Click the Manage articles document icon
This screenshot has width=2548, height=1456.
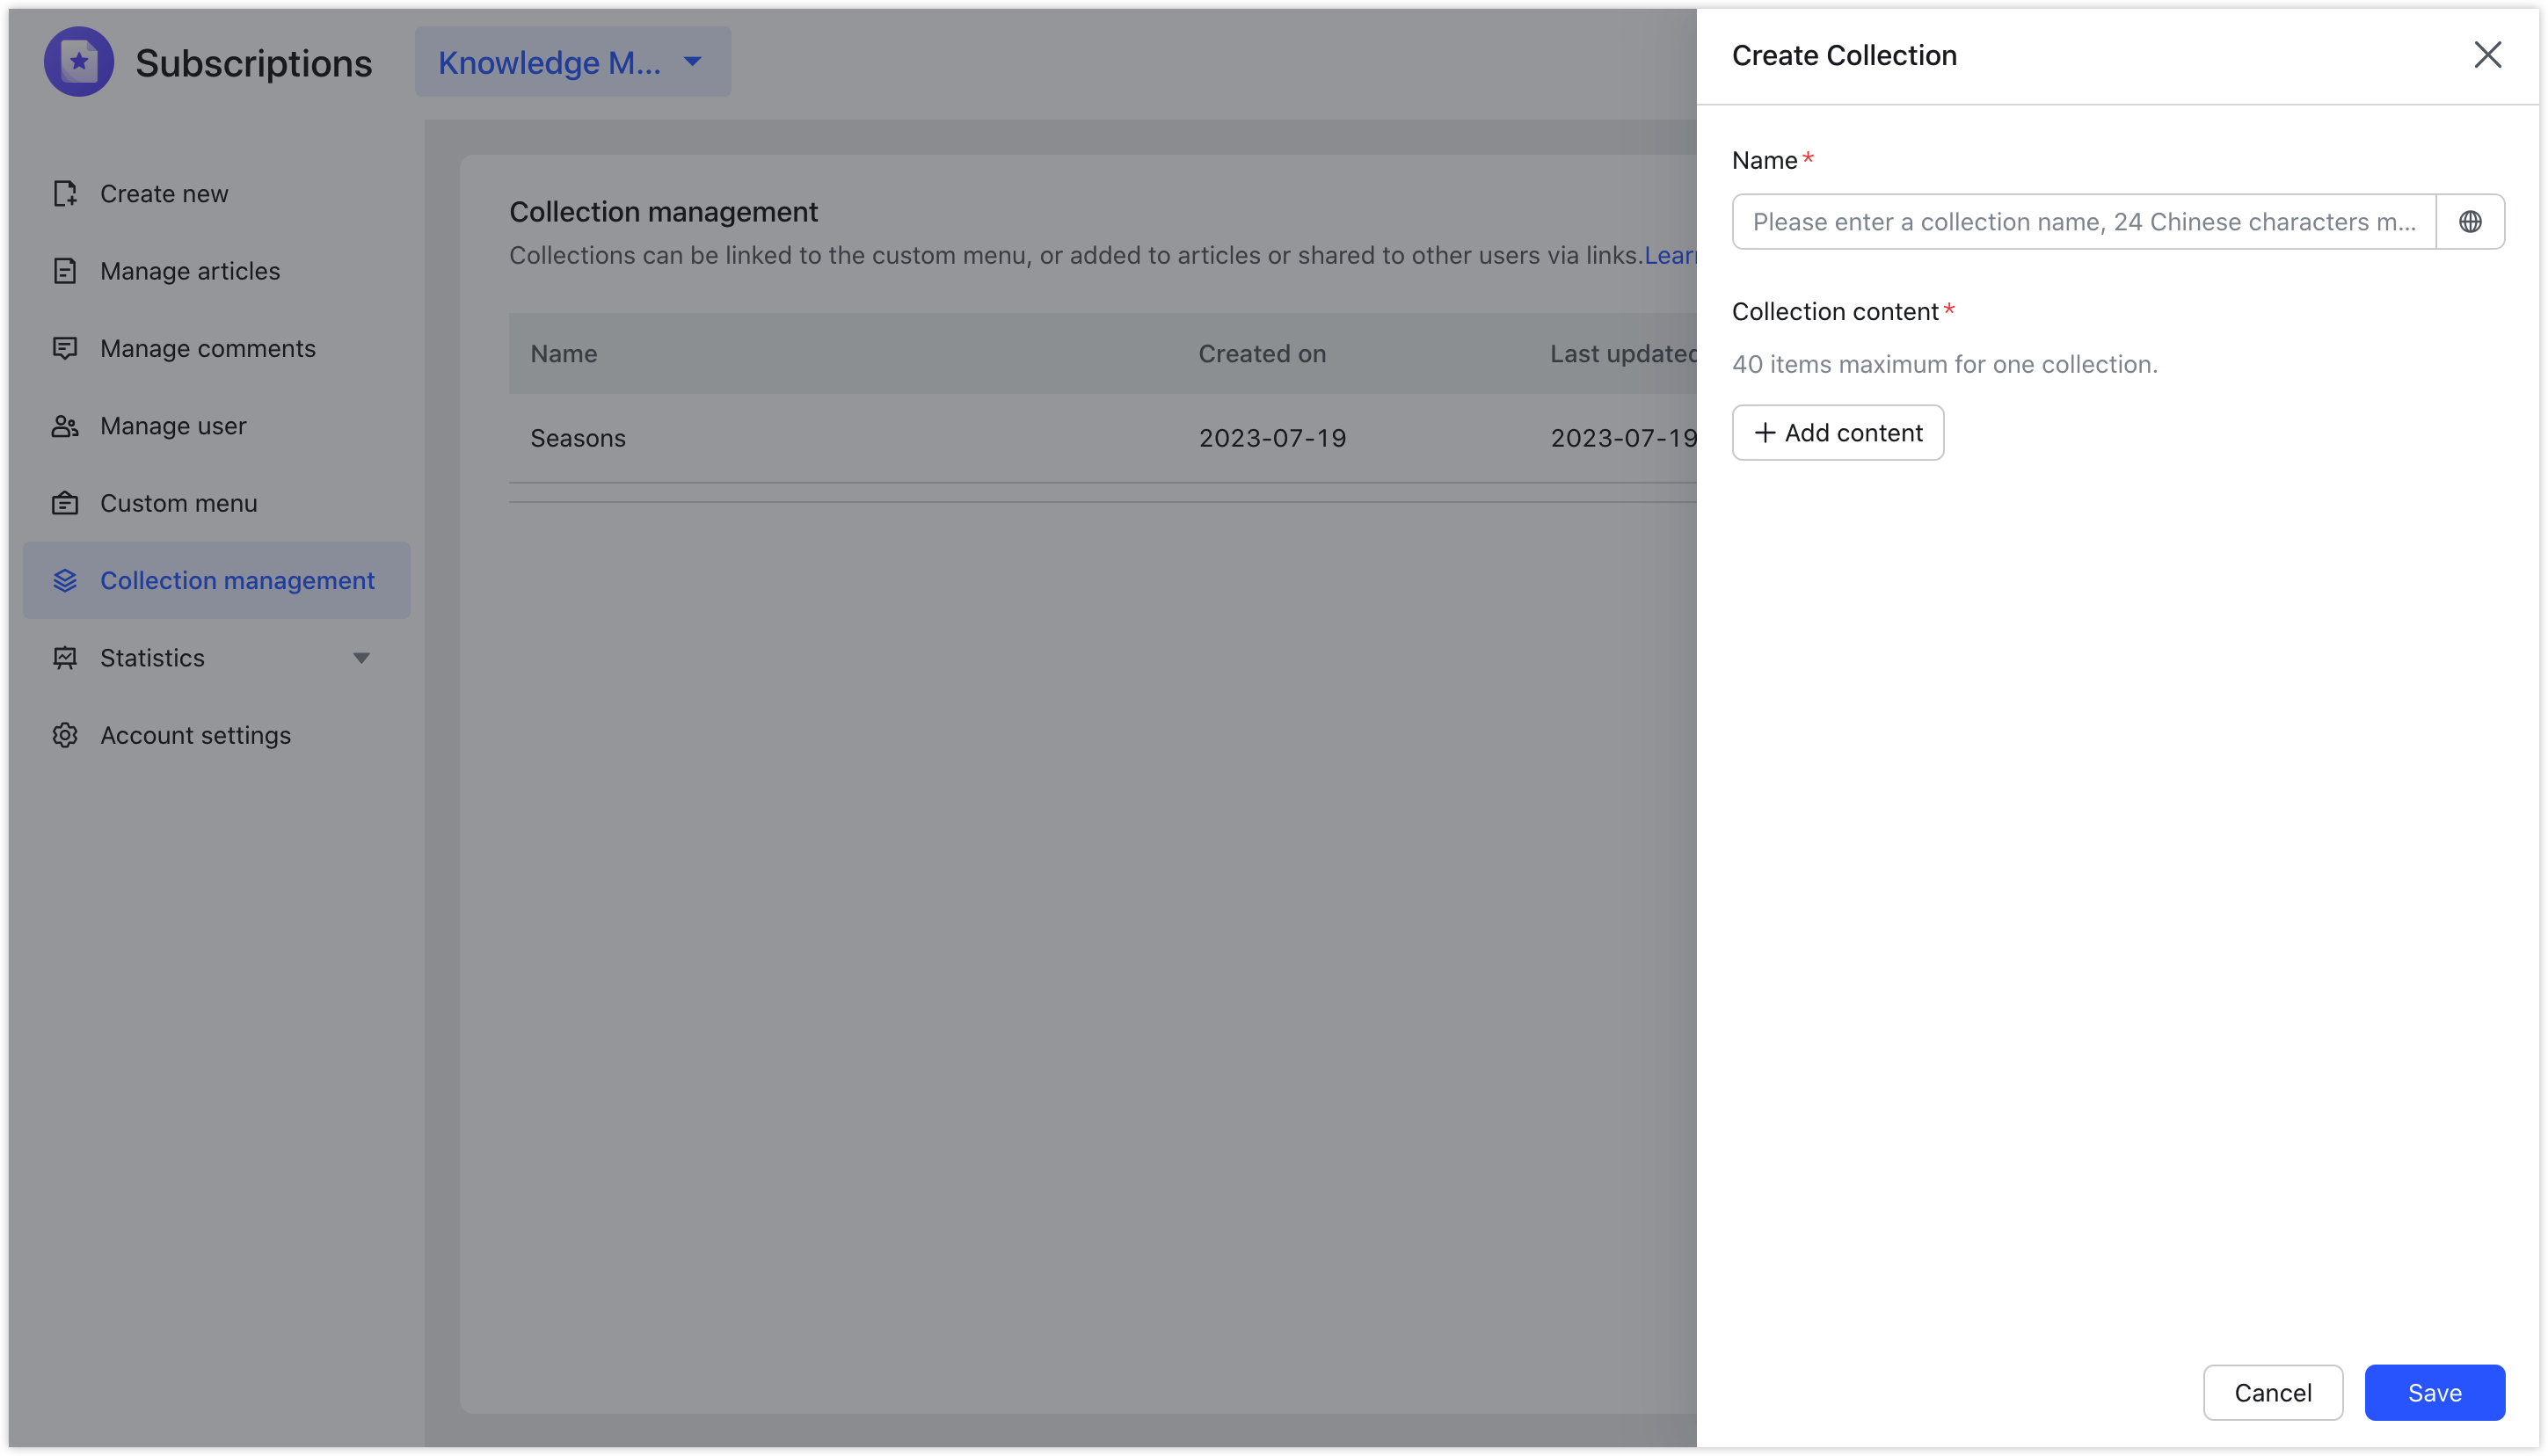click(x=65, y=270)
